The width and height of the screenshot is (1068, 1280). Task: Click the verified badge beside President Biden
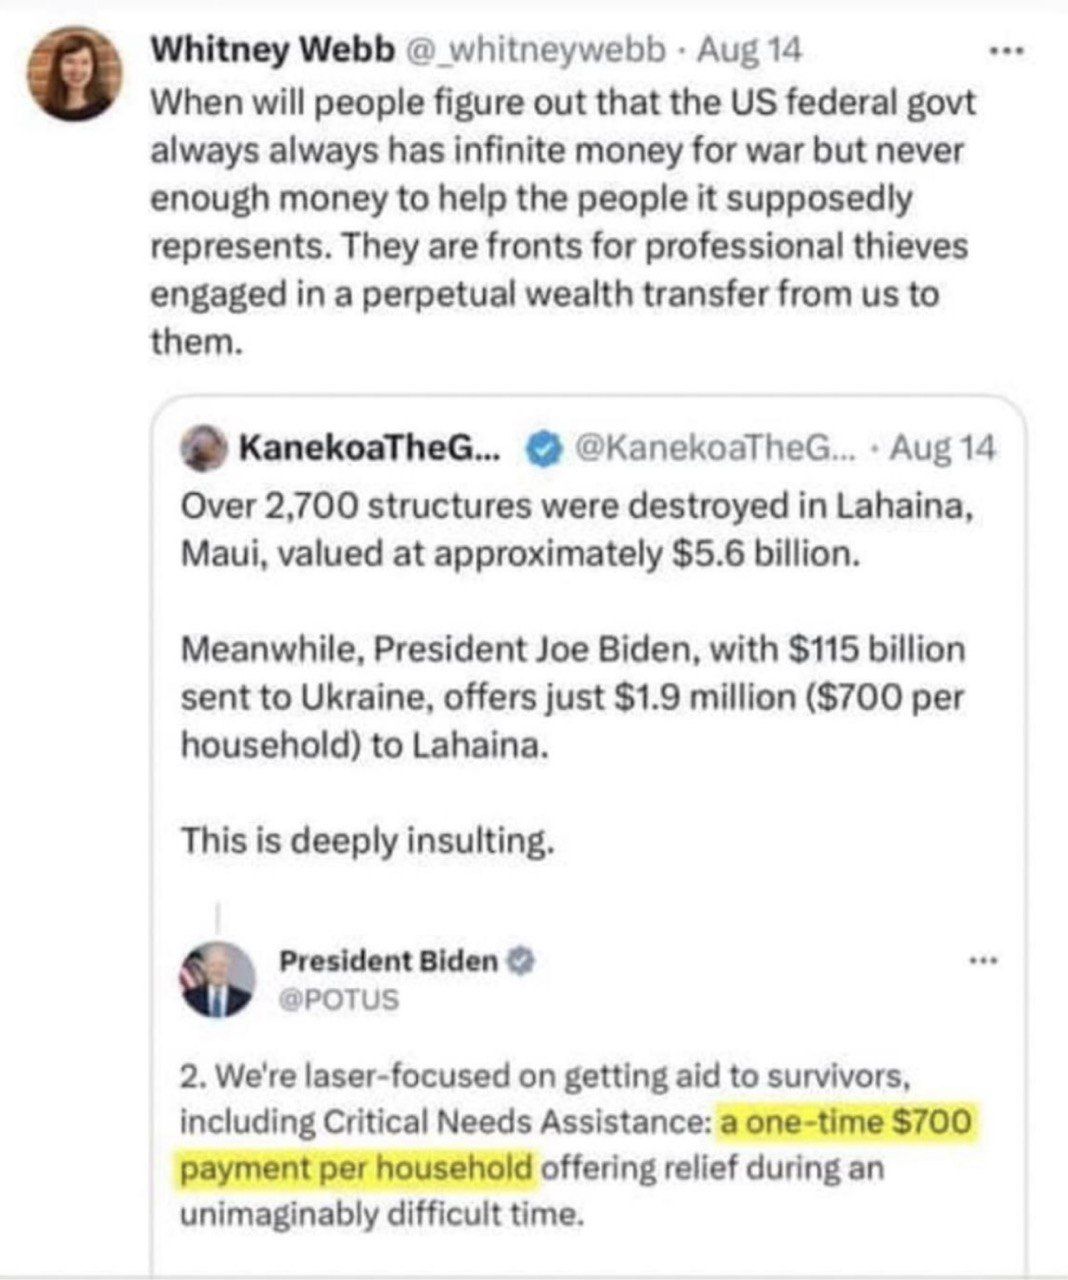coord(520,961)
